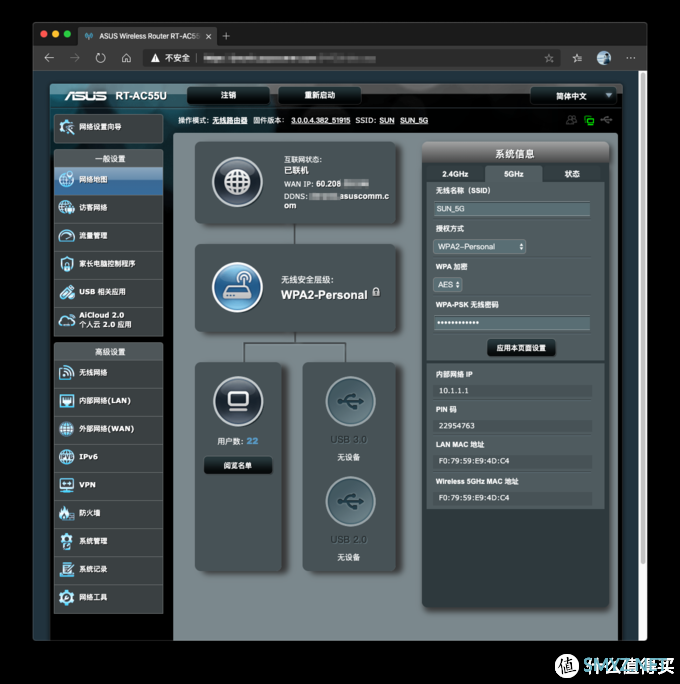Switch to the 5GHz tab
Viewport: 680px width, 684px height.
point(513,174)
